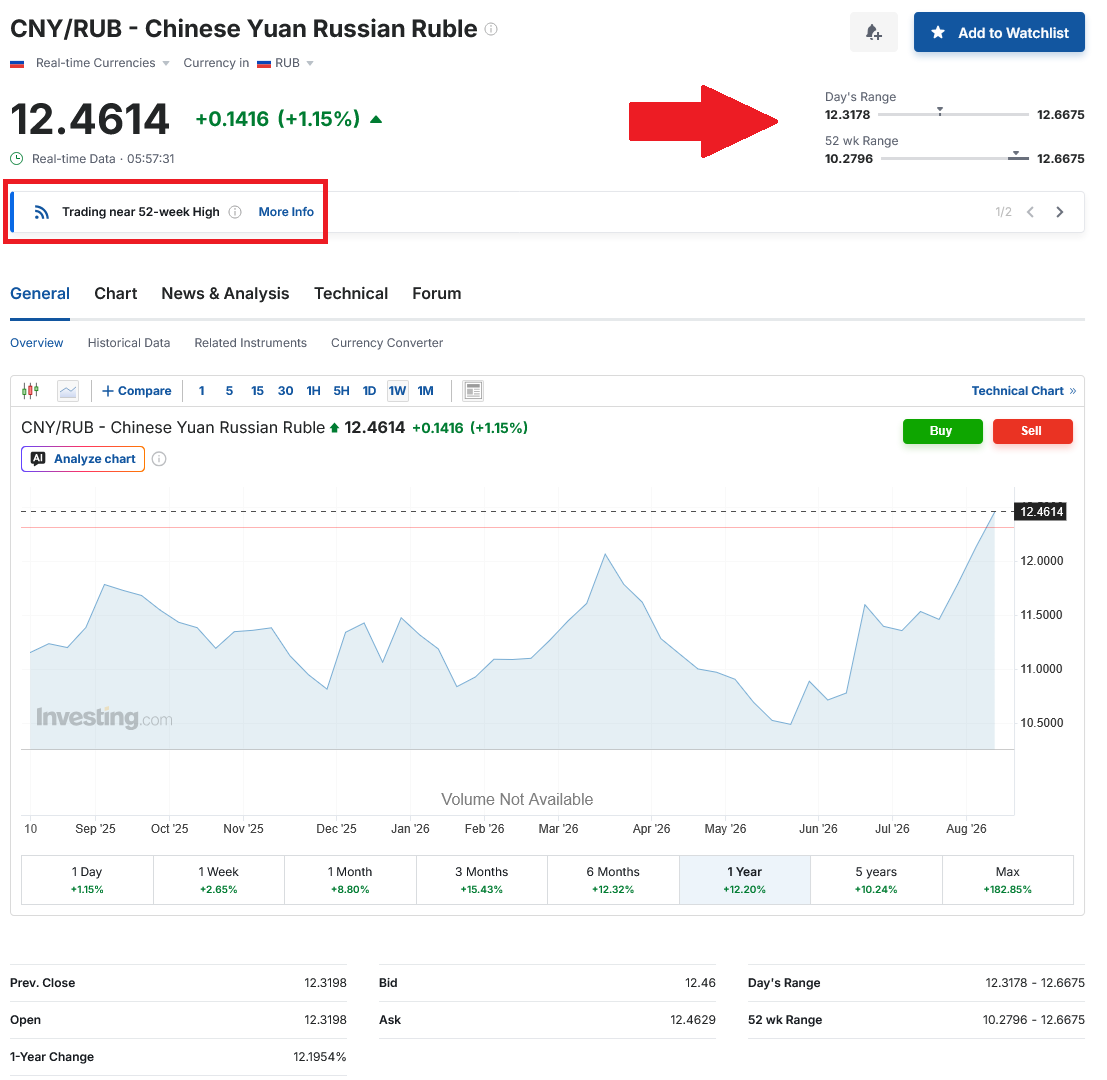This screenshot has height=1080, width=1107.
Task: Click the red Sell button
Action: 1032,431
